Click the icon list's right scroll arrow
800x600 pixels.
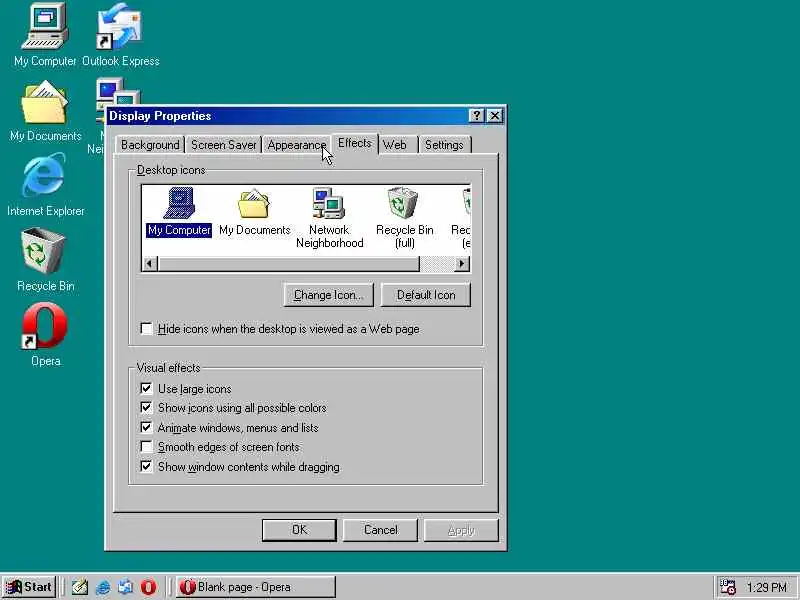pos(462,264)
